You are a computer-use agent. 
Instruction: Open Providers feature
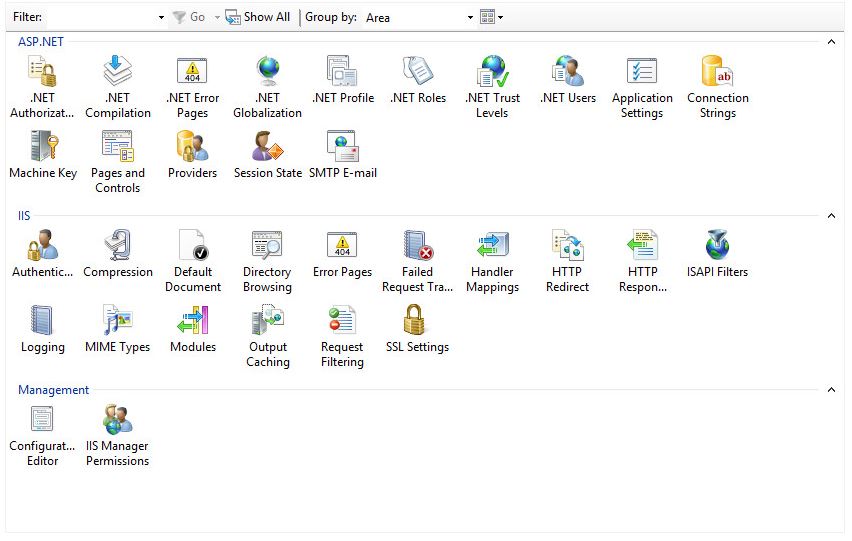(192, 155)
